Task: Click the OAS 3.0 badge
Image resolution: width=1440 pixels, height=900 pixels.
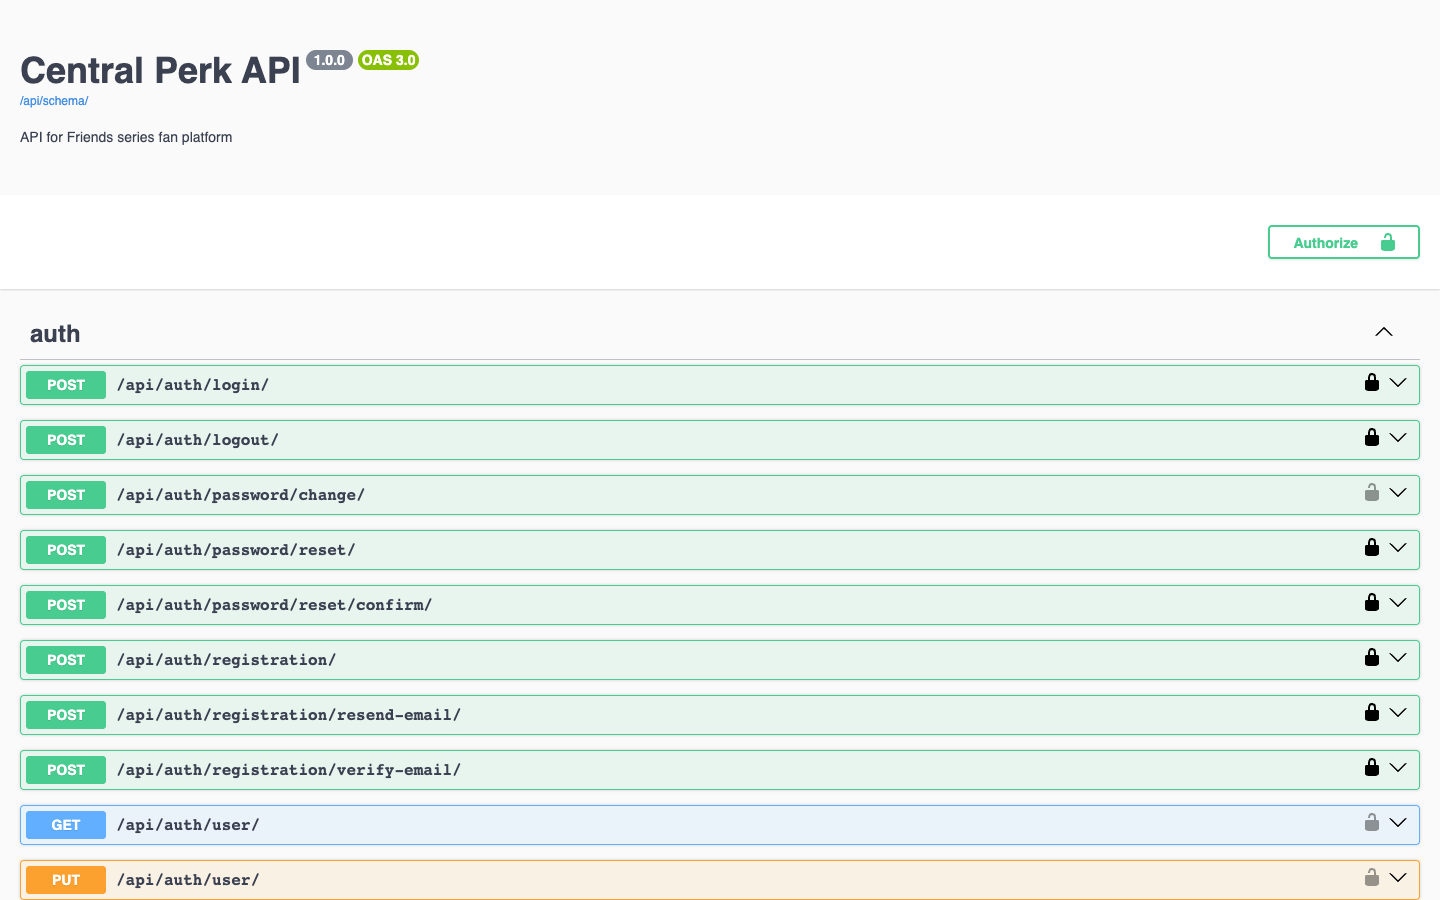Action: (x=388, y=60)
